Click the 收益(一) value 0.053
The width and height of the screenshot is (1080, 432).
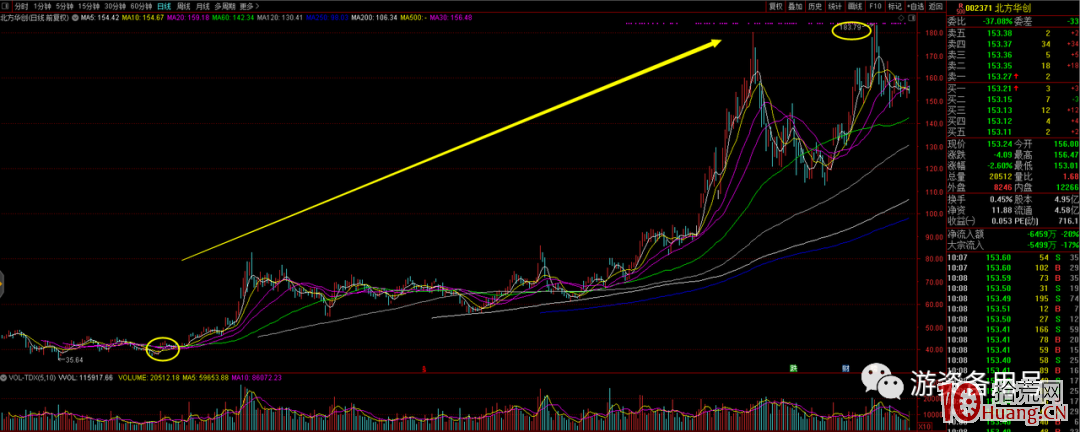coord(1001,221)
